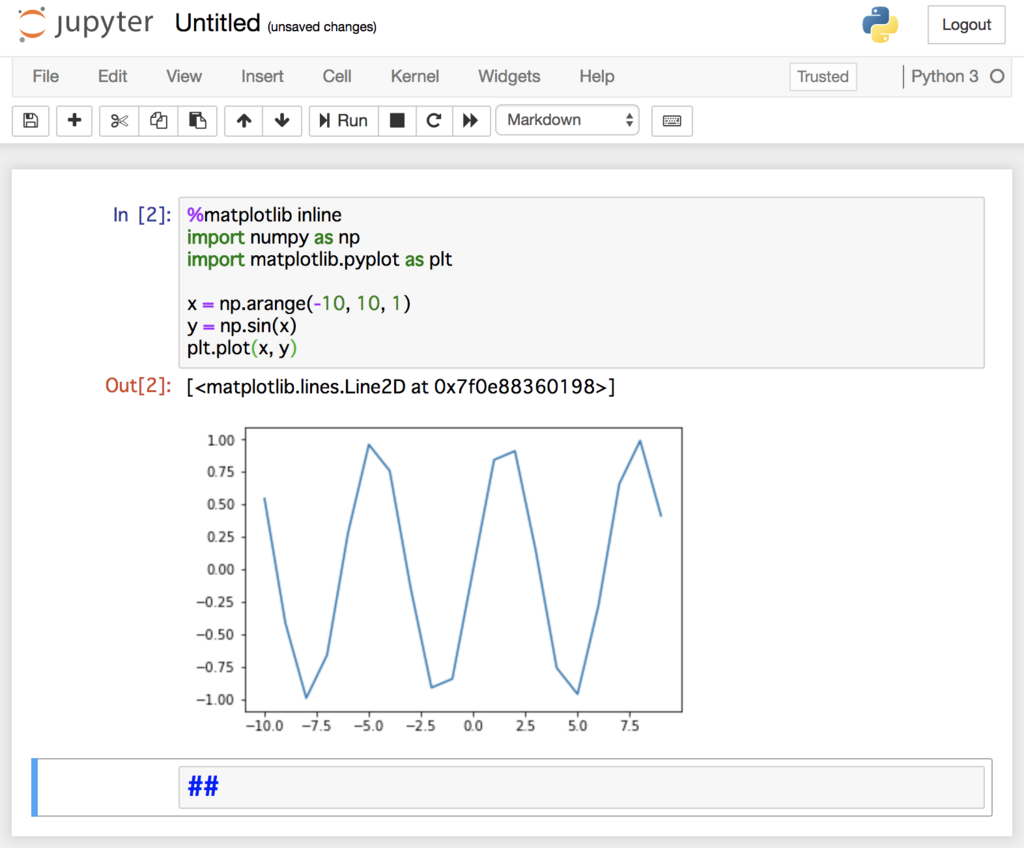This screenshot has height=848, width=1024.
Task: Open the Cell menu
Action: tap(337, 76)
